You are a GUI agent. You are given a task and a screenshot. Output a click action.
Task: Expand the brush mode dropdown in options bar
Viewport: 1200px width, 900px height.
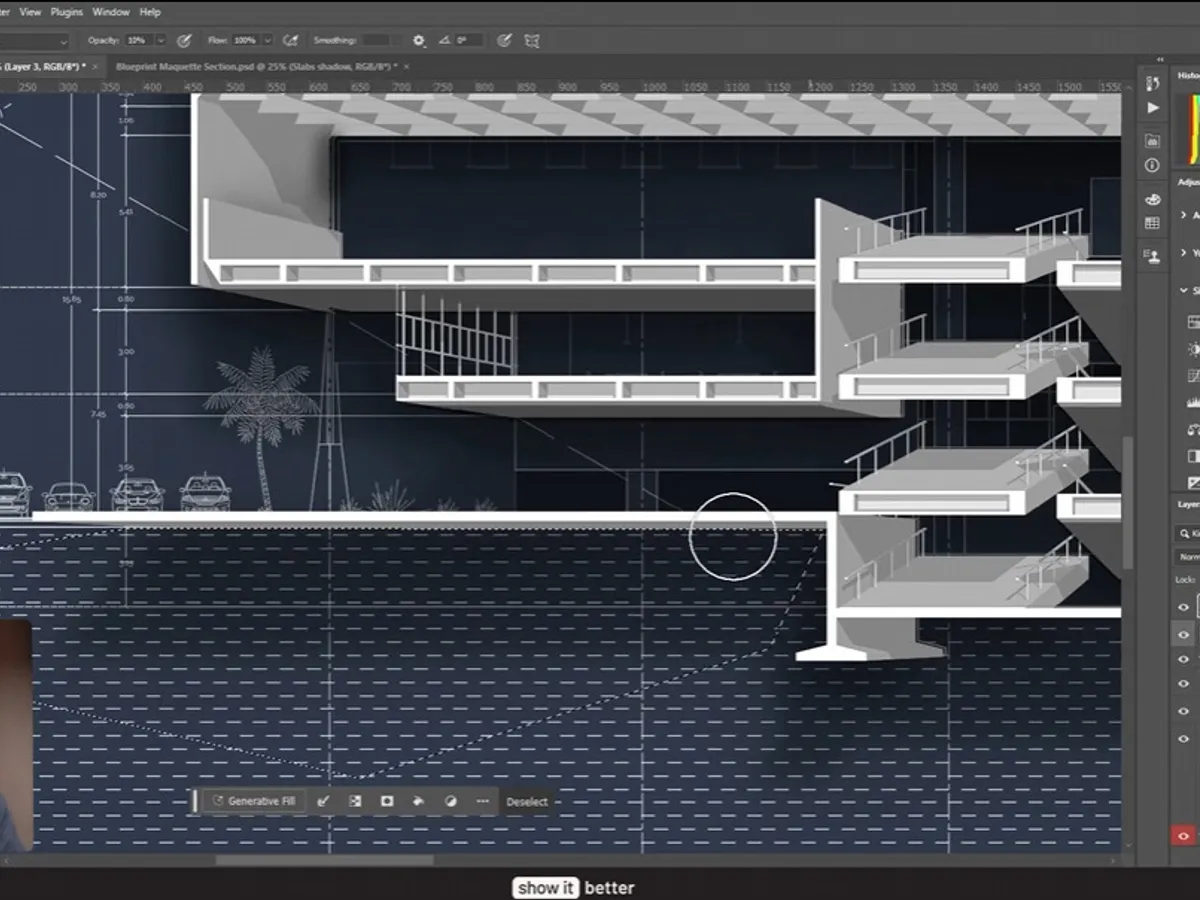pos(63,41)
